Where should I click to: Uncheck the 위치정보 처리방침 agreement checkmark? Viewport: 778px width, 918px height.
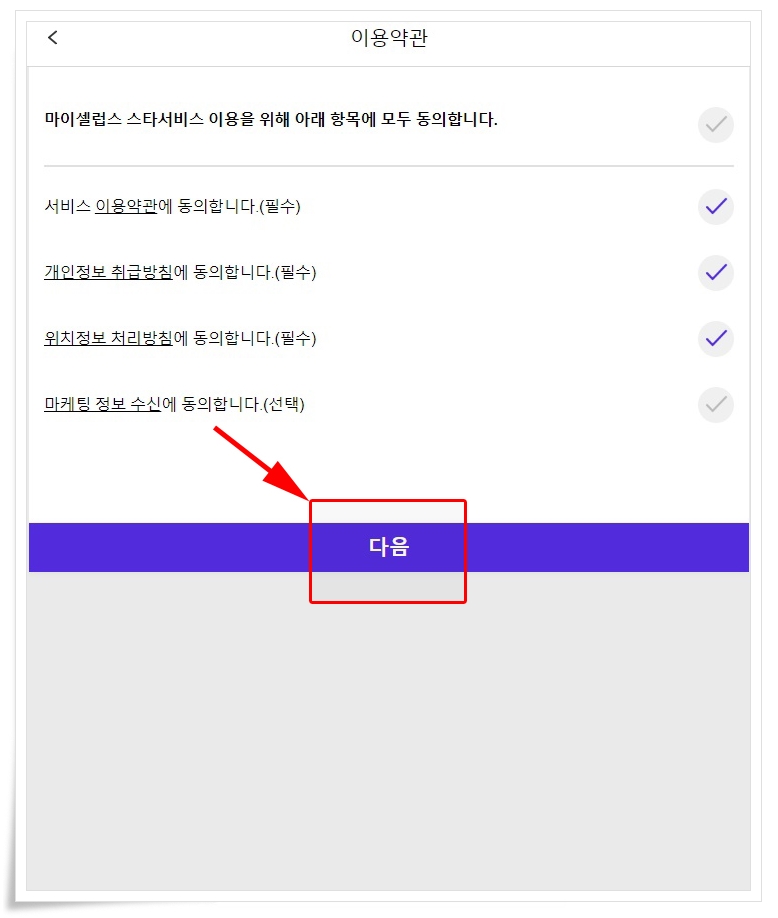click(x=715, y=338)
